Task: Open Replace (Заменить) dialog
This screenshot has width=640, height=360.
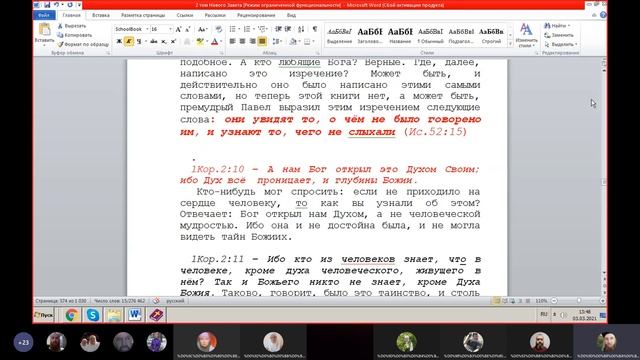Action: point(559,35)
